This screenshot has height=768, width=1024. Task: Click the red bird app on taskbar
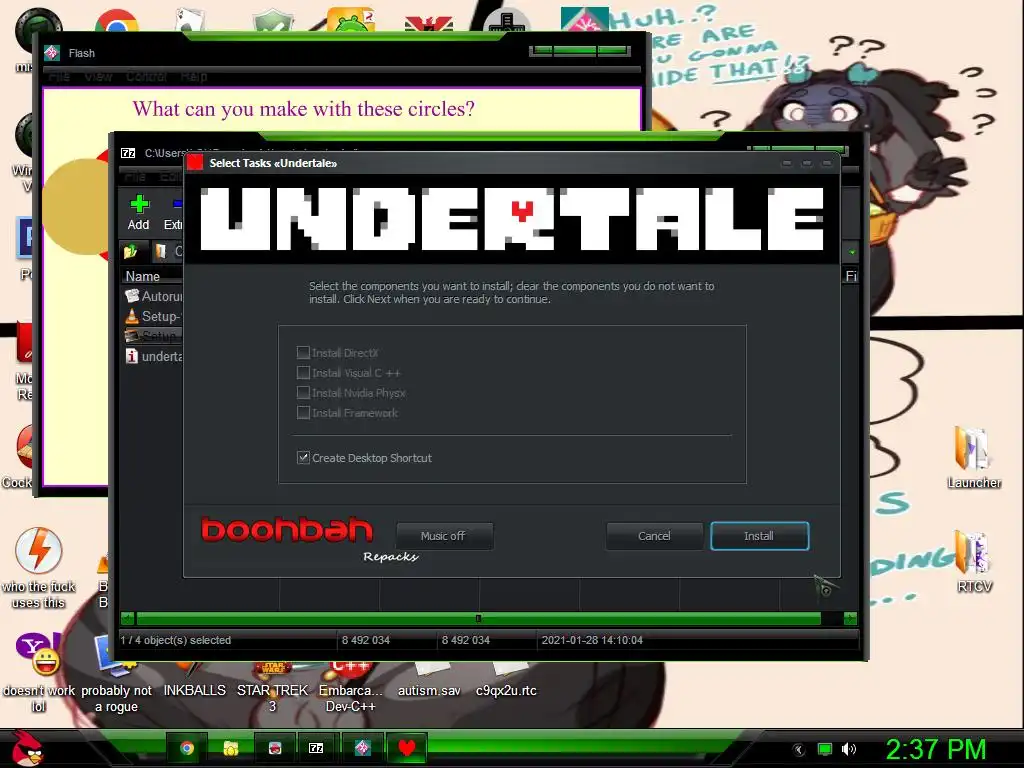pos(275,748)
